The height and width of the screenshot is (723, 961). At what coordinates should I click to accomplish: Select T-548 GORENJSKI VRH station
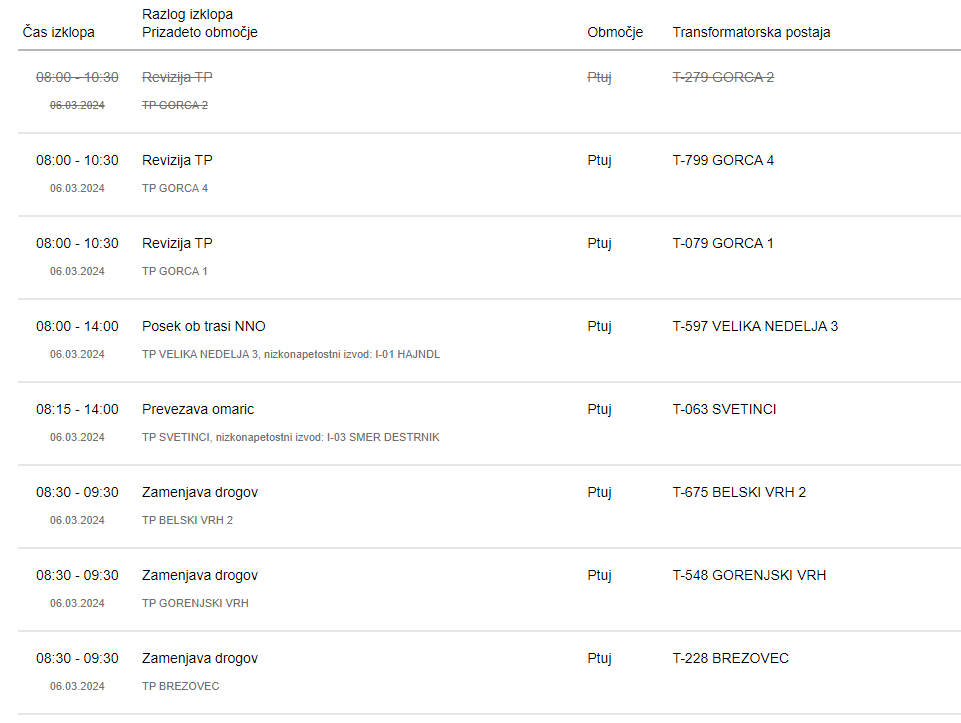(x=750, y=575)
